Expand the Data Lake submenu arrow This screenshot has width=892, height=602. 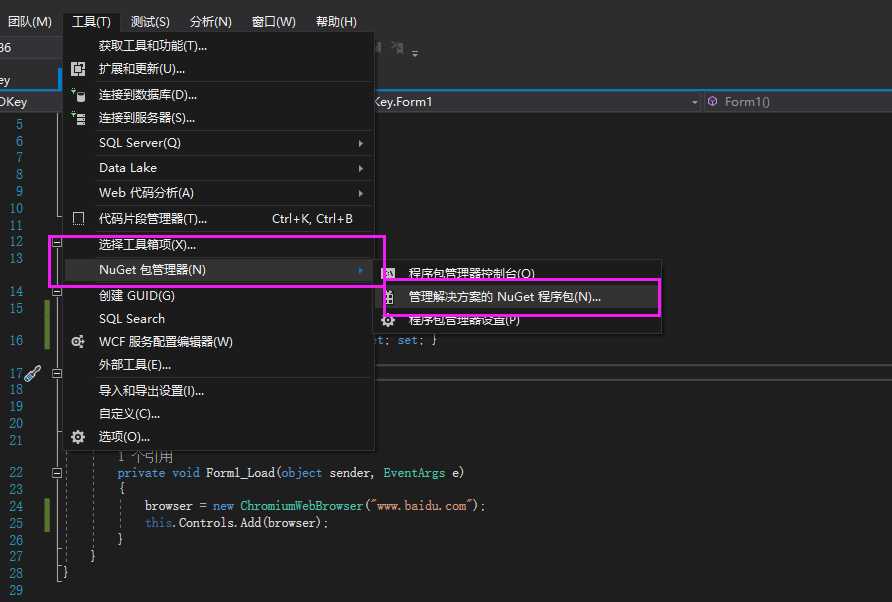pos(361,168)
